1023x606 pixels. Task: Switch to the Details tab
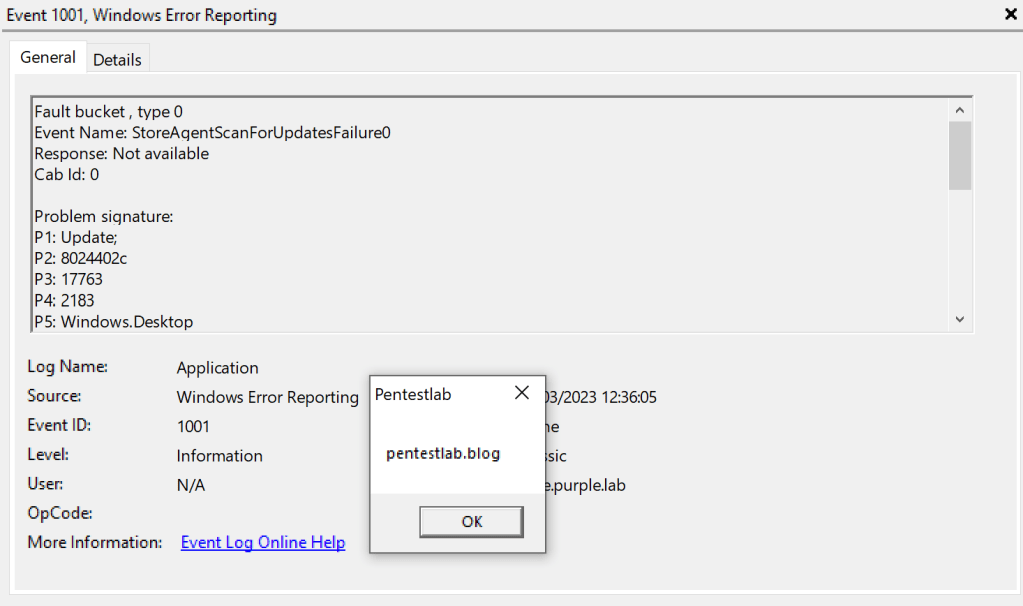(117, 60)
